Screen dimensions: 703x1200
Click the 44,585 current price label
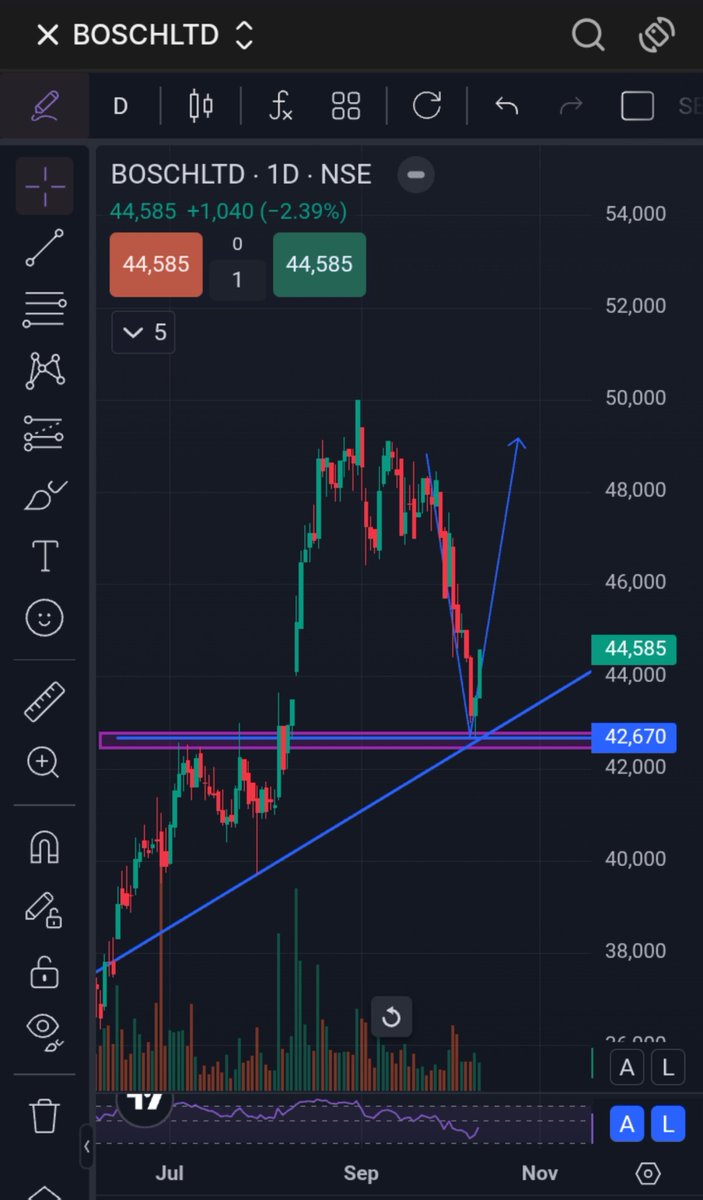tap(635, 649)
